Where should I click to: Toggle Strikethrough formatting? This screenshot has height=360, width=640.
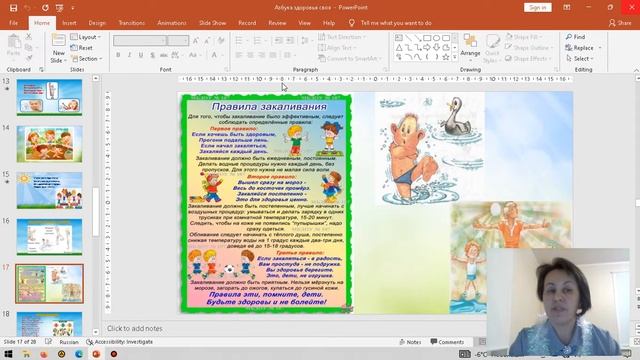164,55
